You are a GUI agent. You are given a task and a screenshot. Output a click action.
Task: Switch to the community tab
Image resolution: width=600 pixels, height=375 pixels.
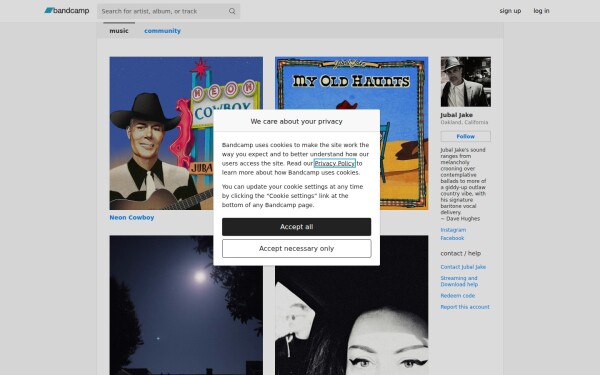tap(162, 31)
